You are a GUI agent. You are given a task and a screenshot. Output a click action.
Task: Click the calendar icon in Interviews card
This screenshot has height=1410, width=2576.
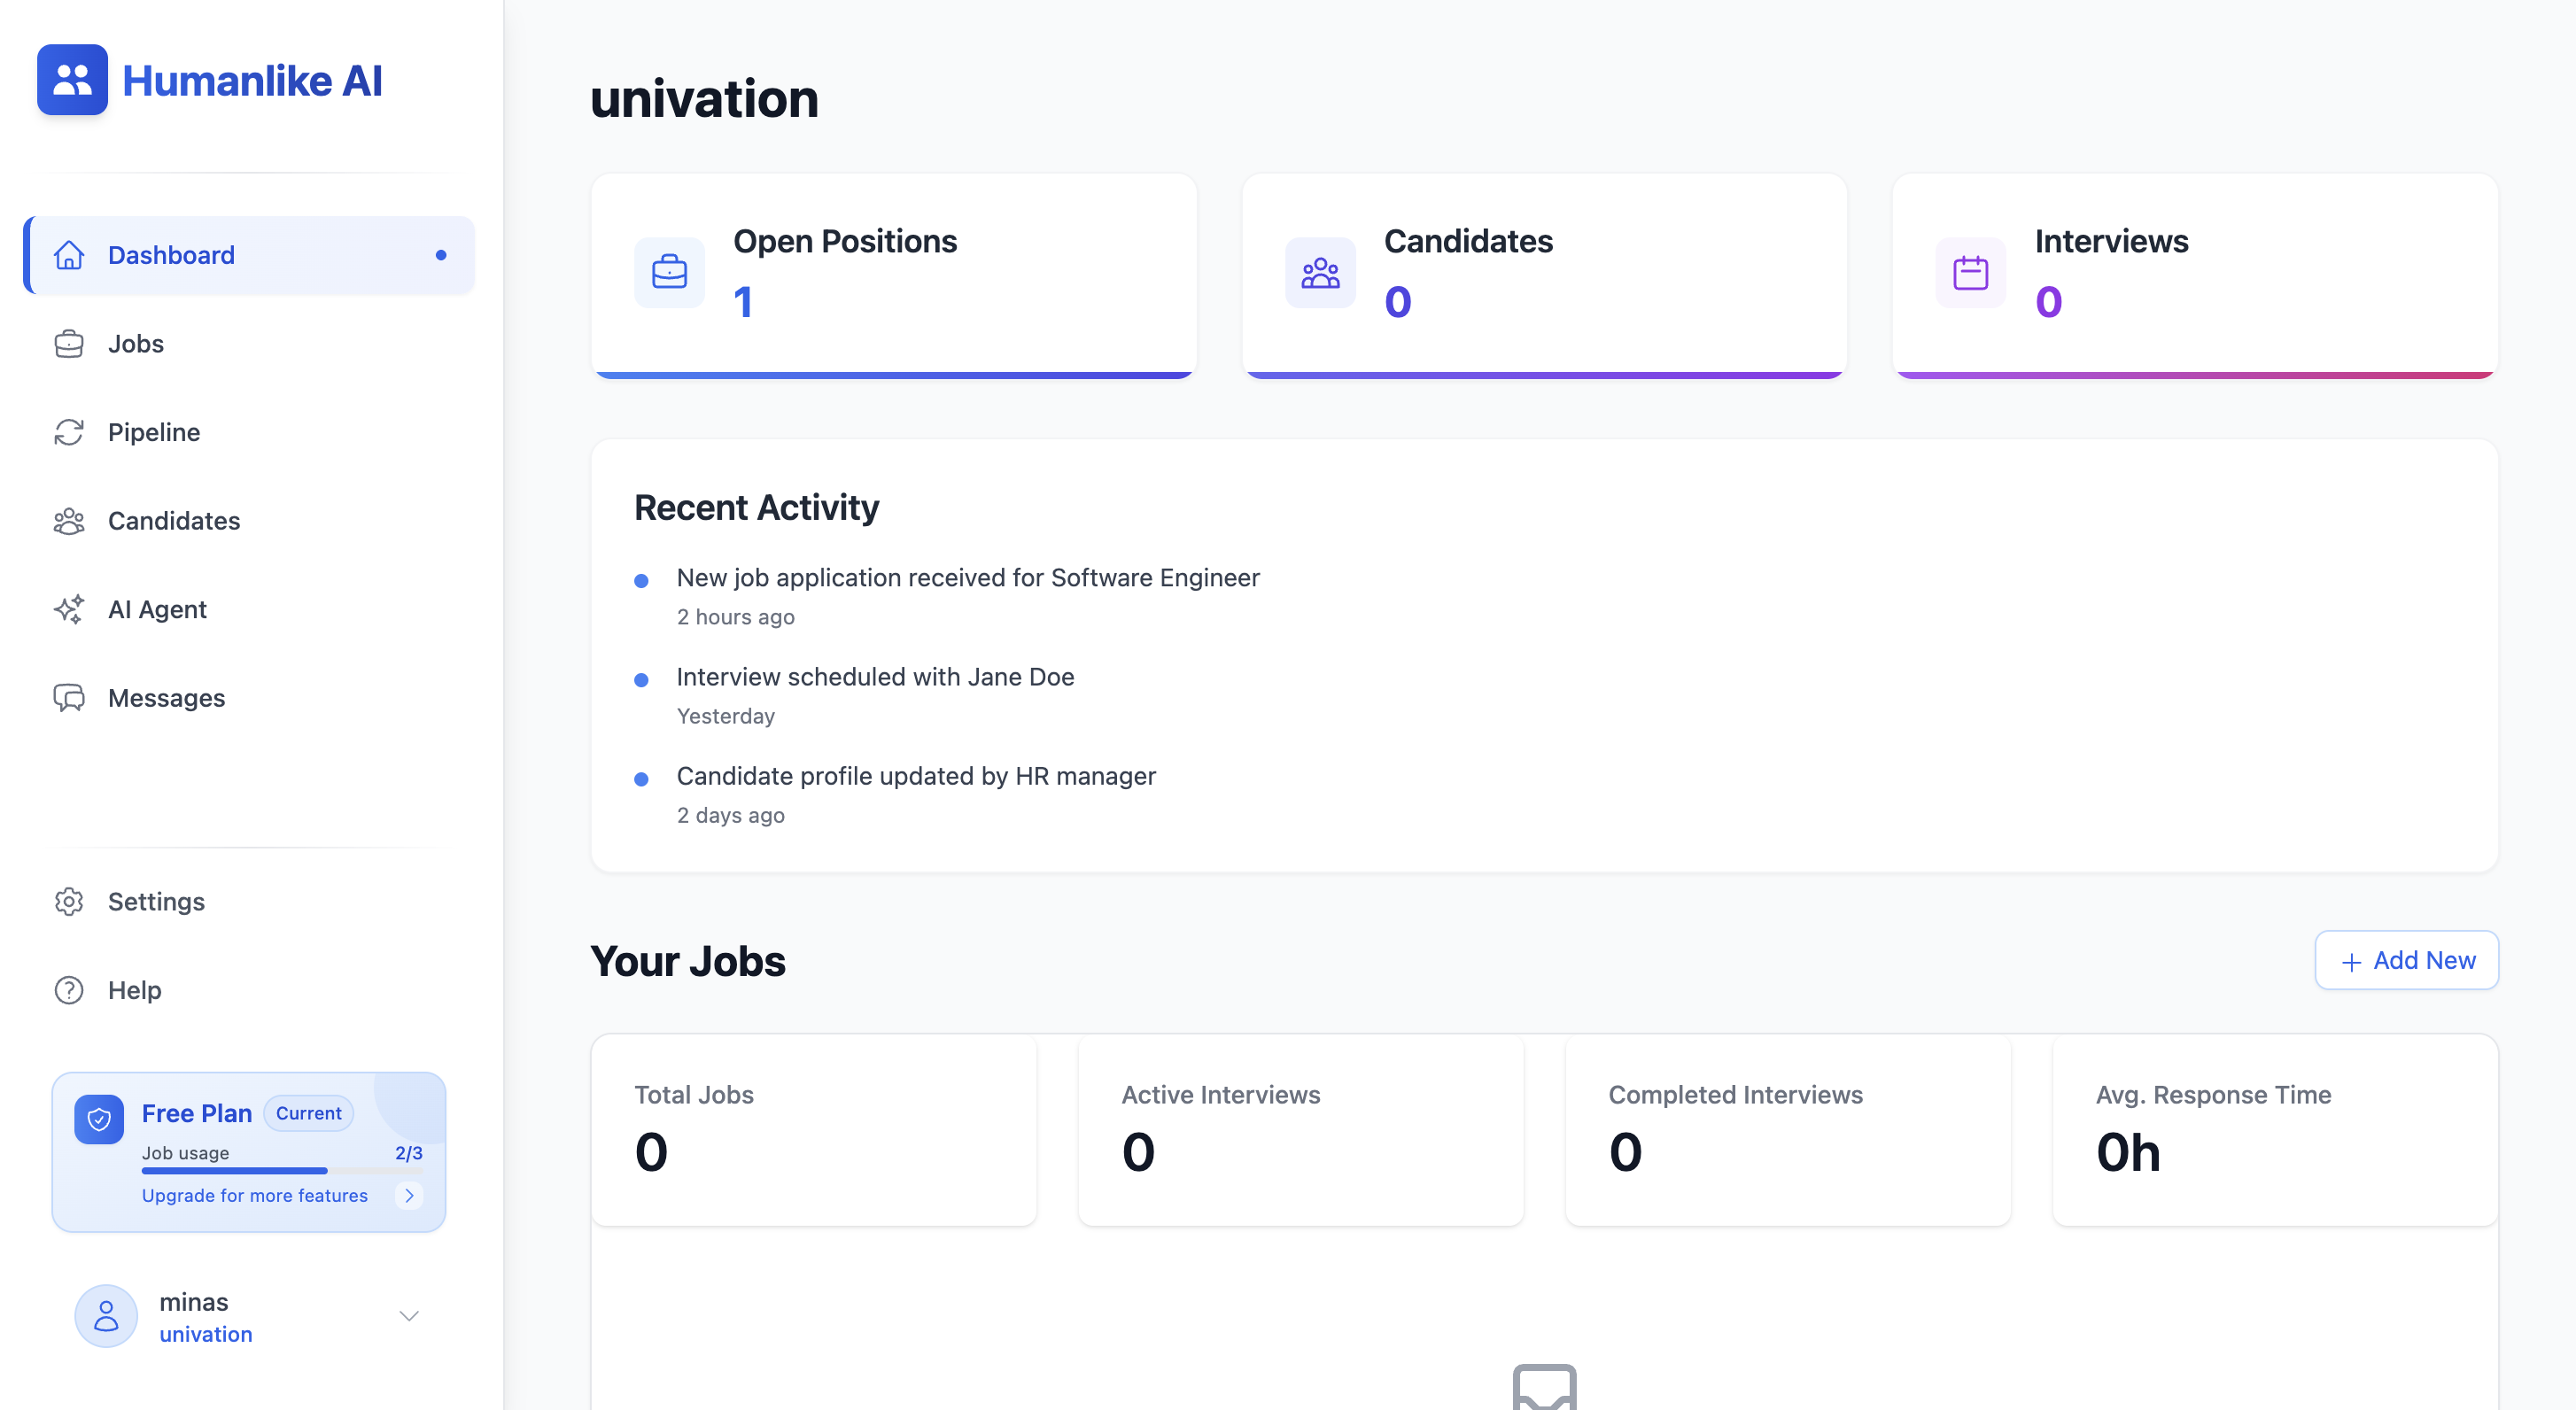pyautogui.click(x=1970, y=272)
